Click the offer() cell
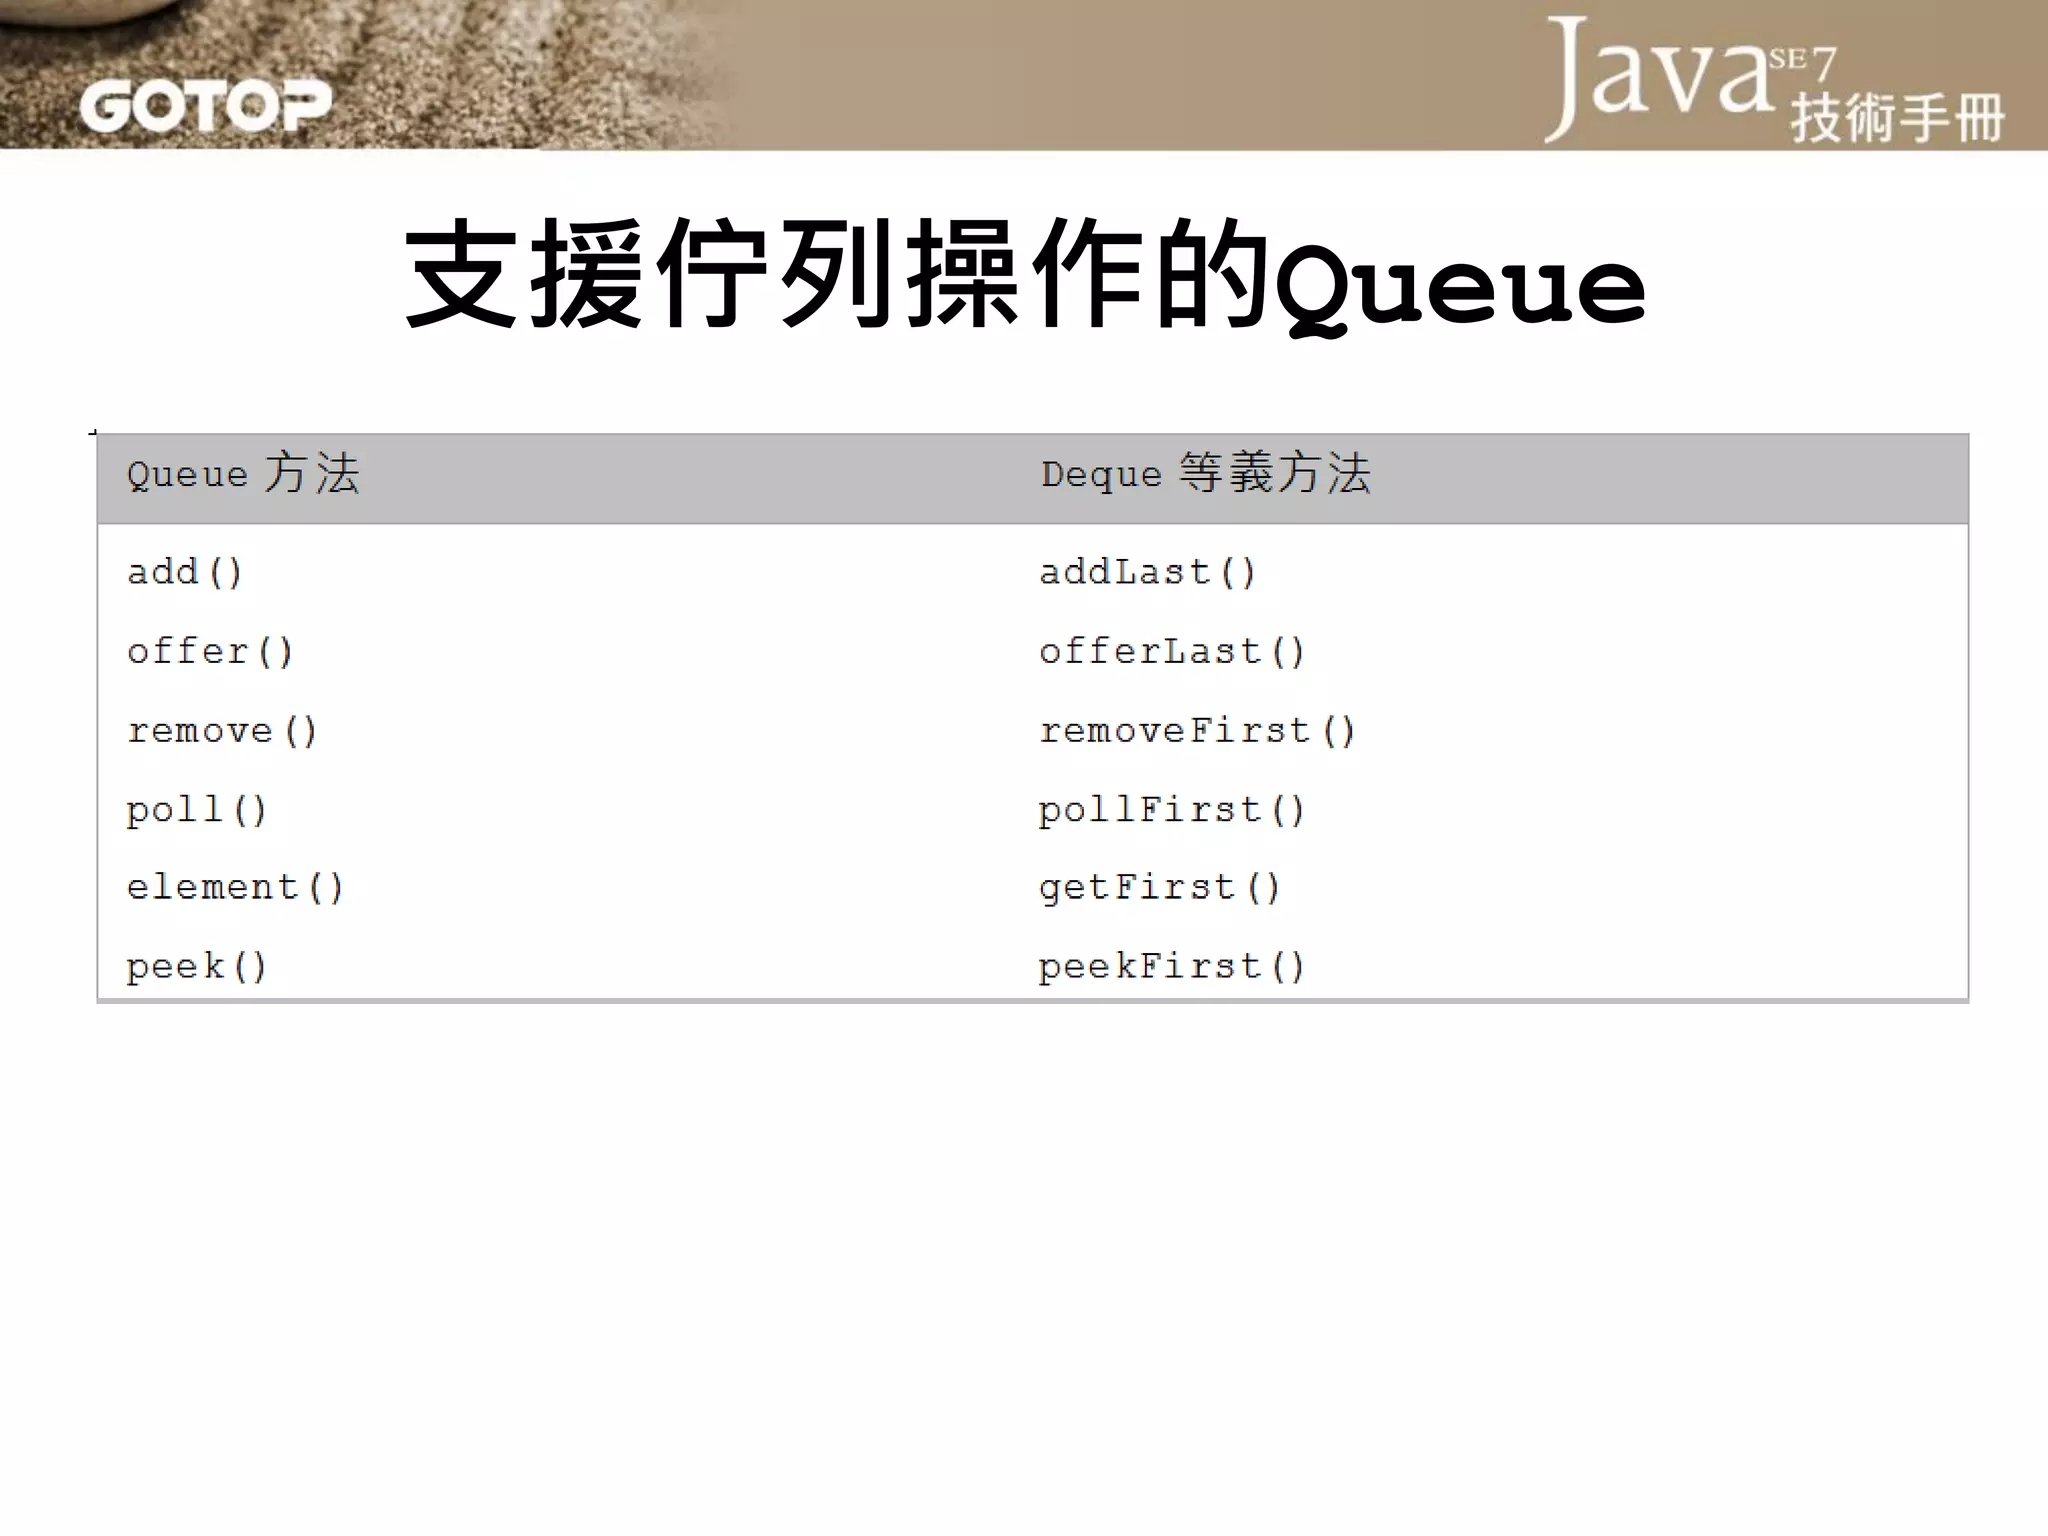Viewport: 2048px width, 1536px height. (x=210, y=651)
